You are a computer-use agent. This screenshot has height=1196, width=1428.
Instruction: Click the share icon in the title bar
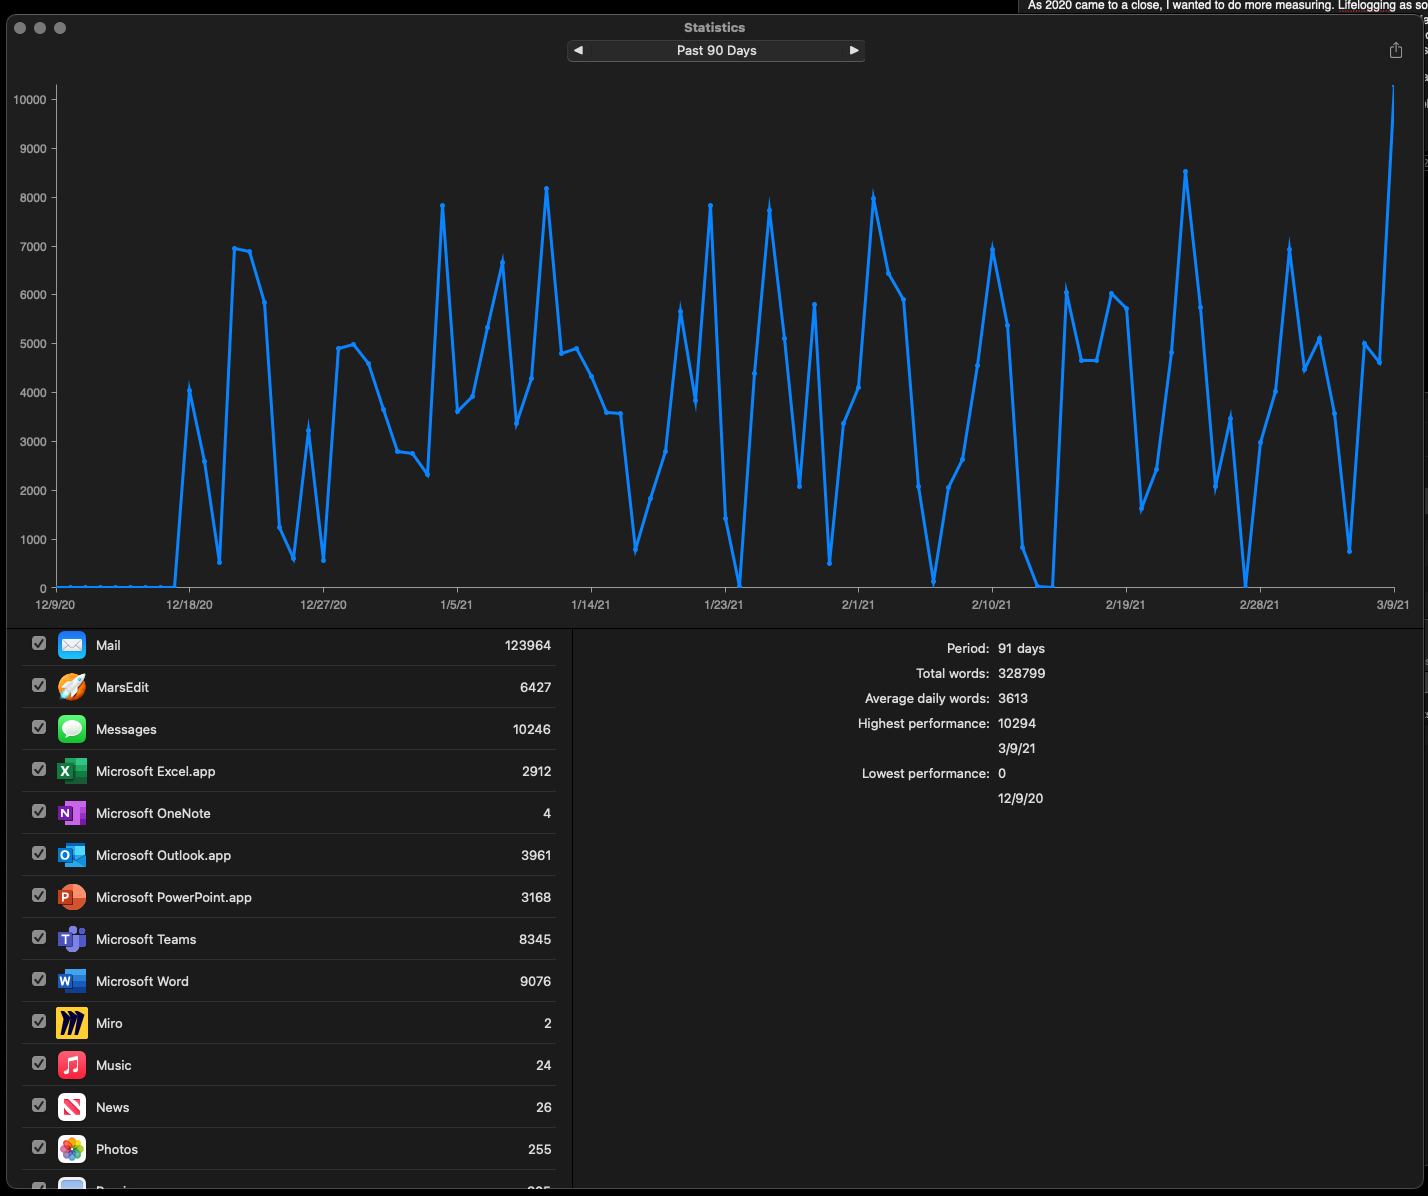tap(1396, 50)
